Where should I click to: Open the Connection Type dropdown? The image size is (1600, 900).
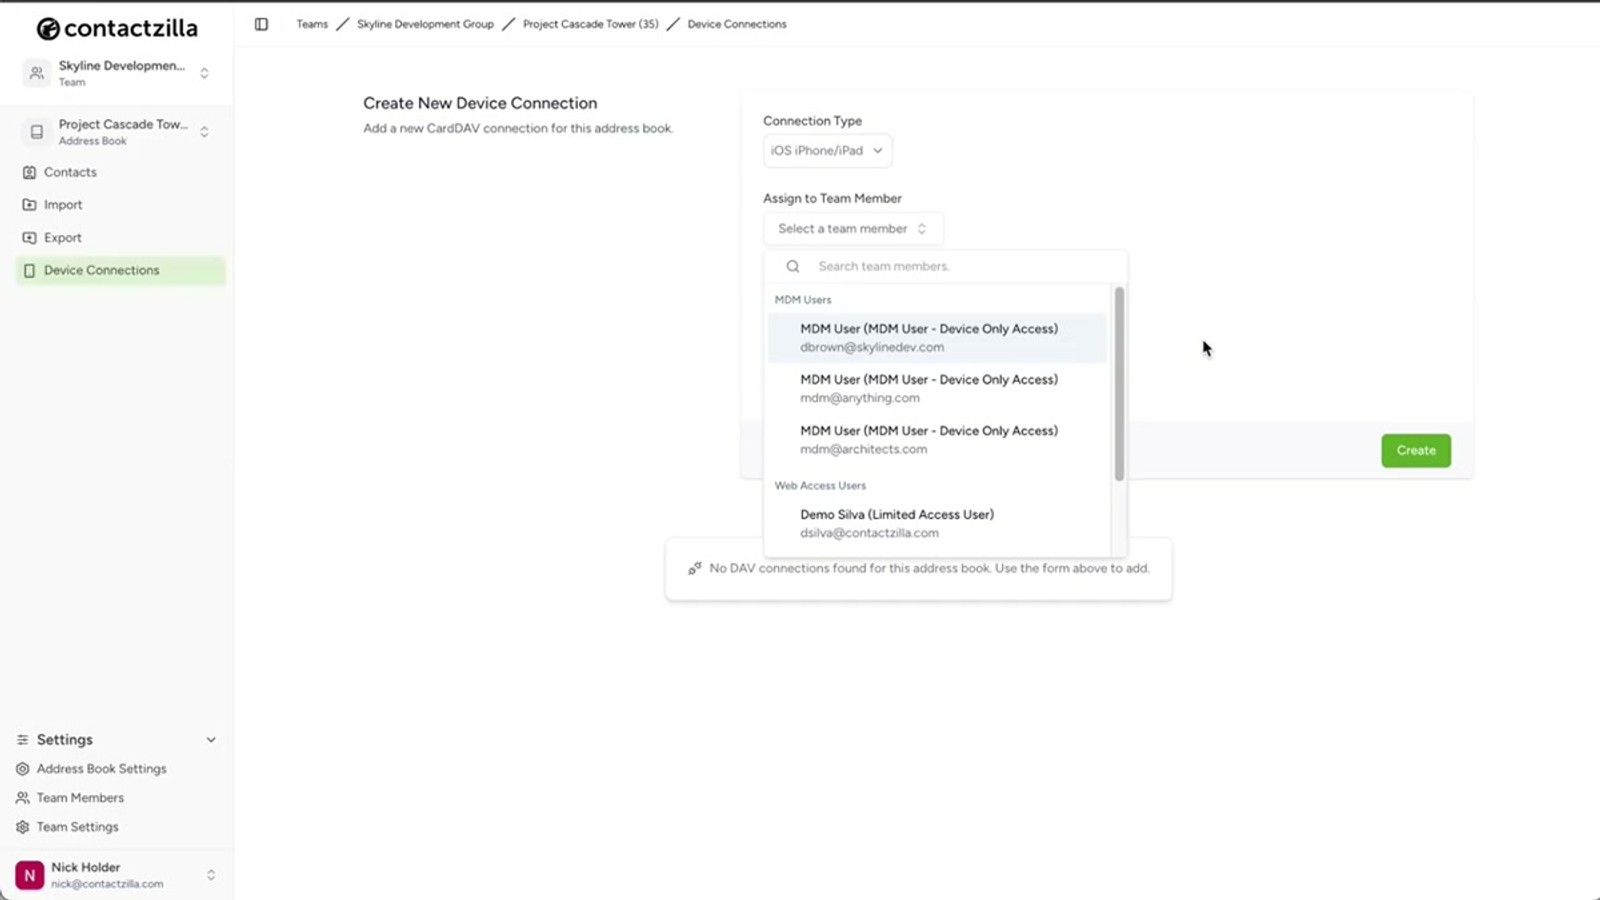(x=827, y=151)
